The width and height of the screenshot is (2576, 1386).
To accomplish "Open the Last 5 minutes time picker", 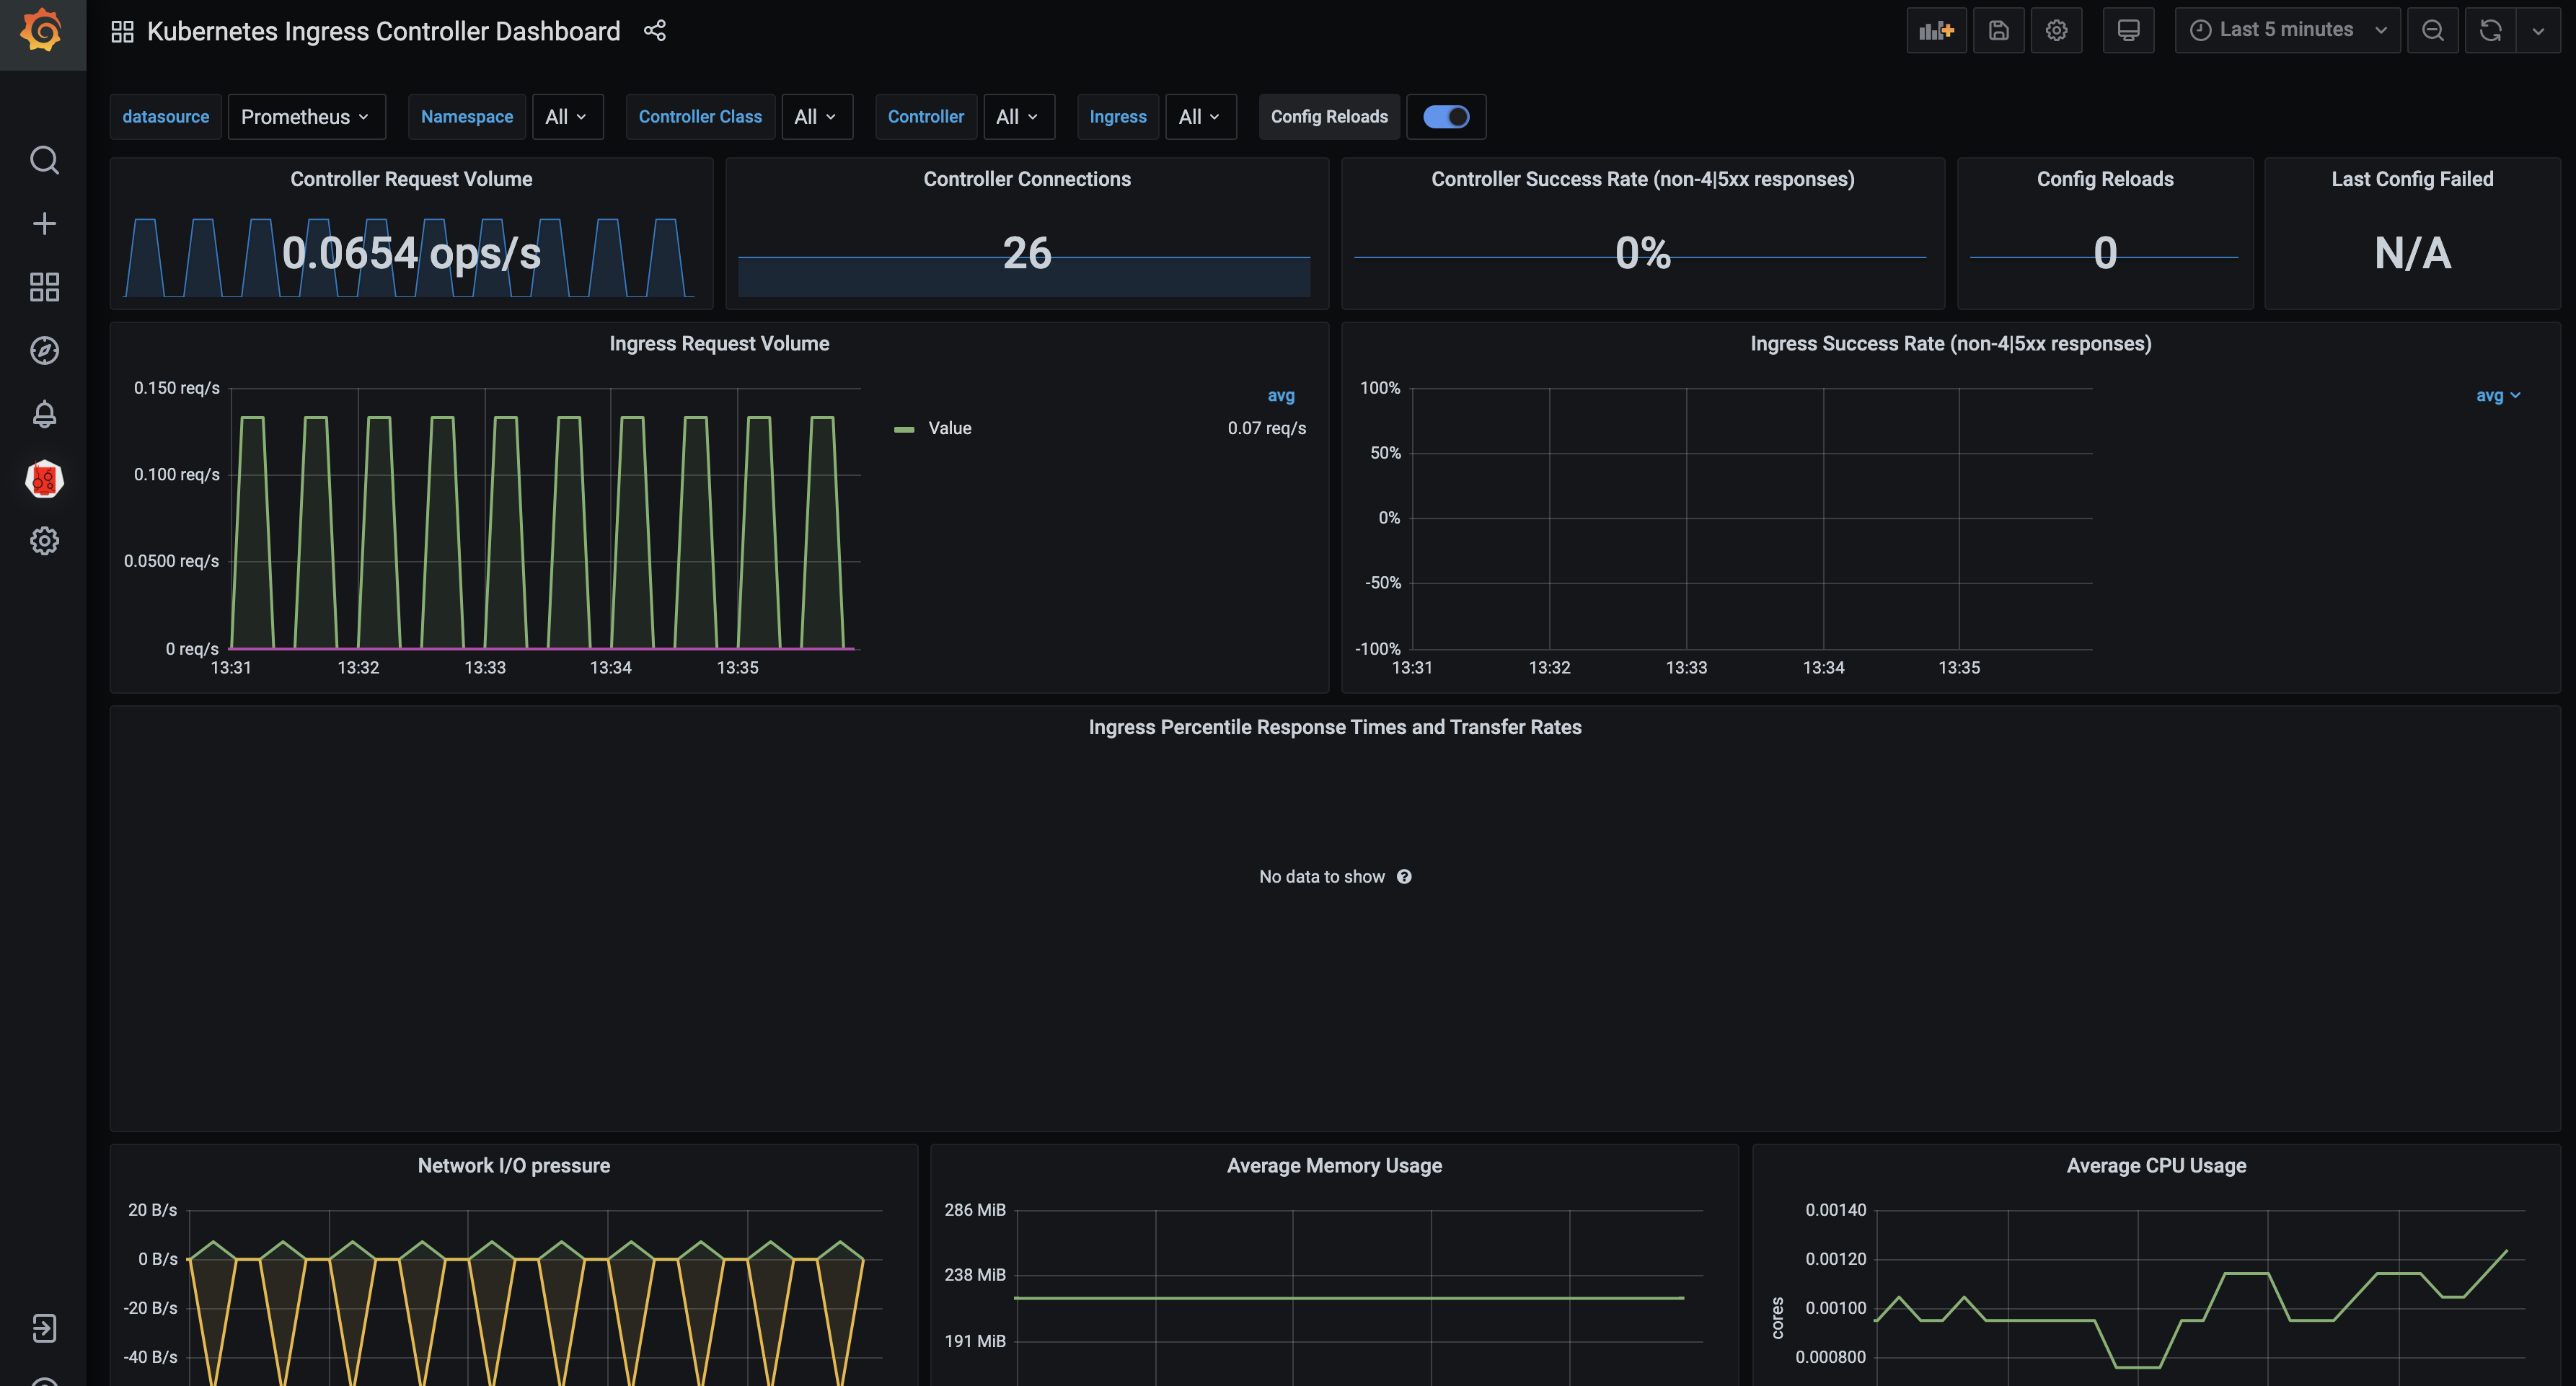I will point(2286,30).
